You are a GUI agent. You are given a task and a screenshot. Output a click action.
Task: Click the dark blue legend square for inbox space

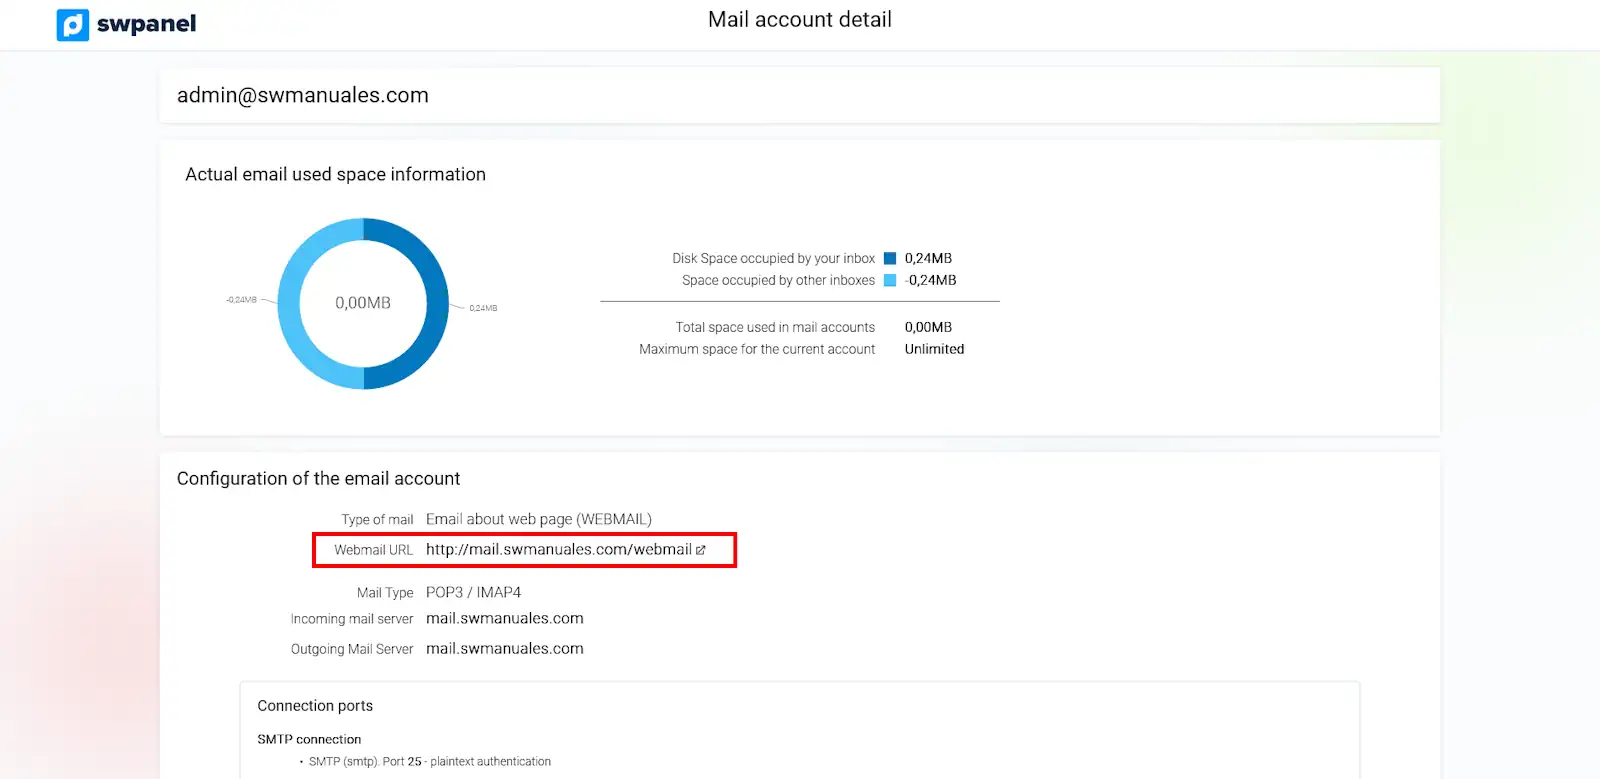coord(890,258)
